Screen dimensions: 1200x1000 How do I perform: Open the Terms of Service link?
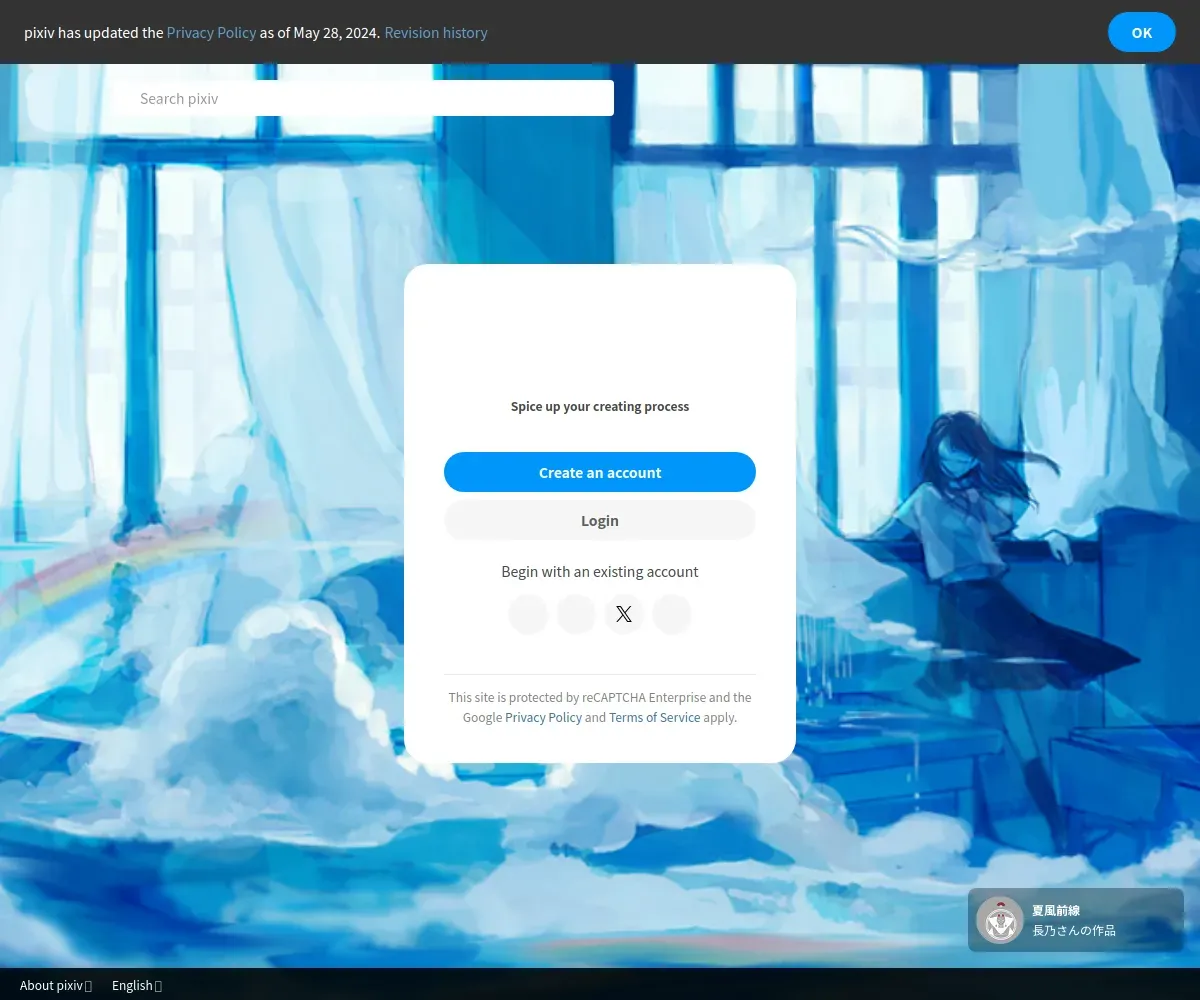(x=655, y=717)
